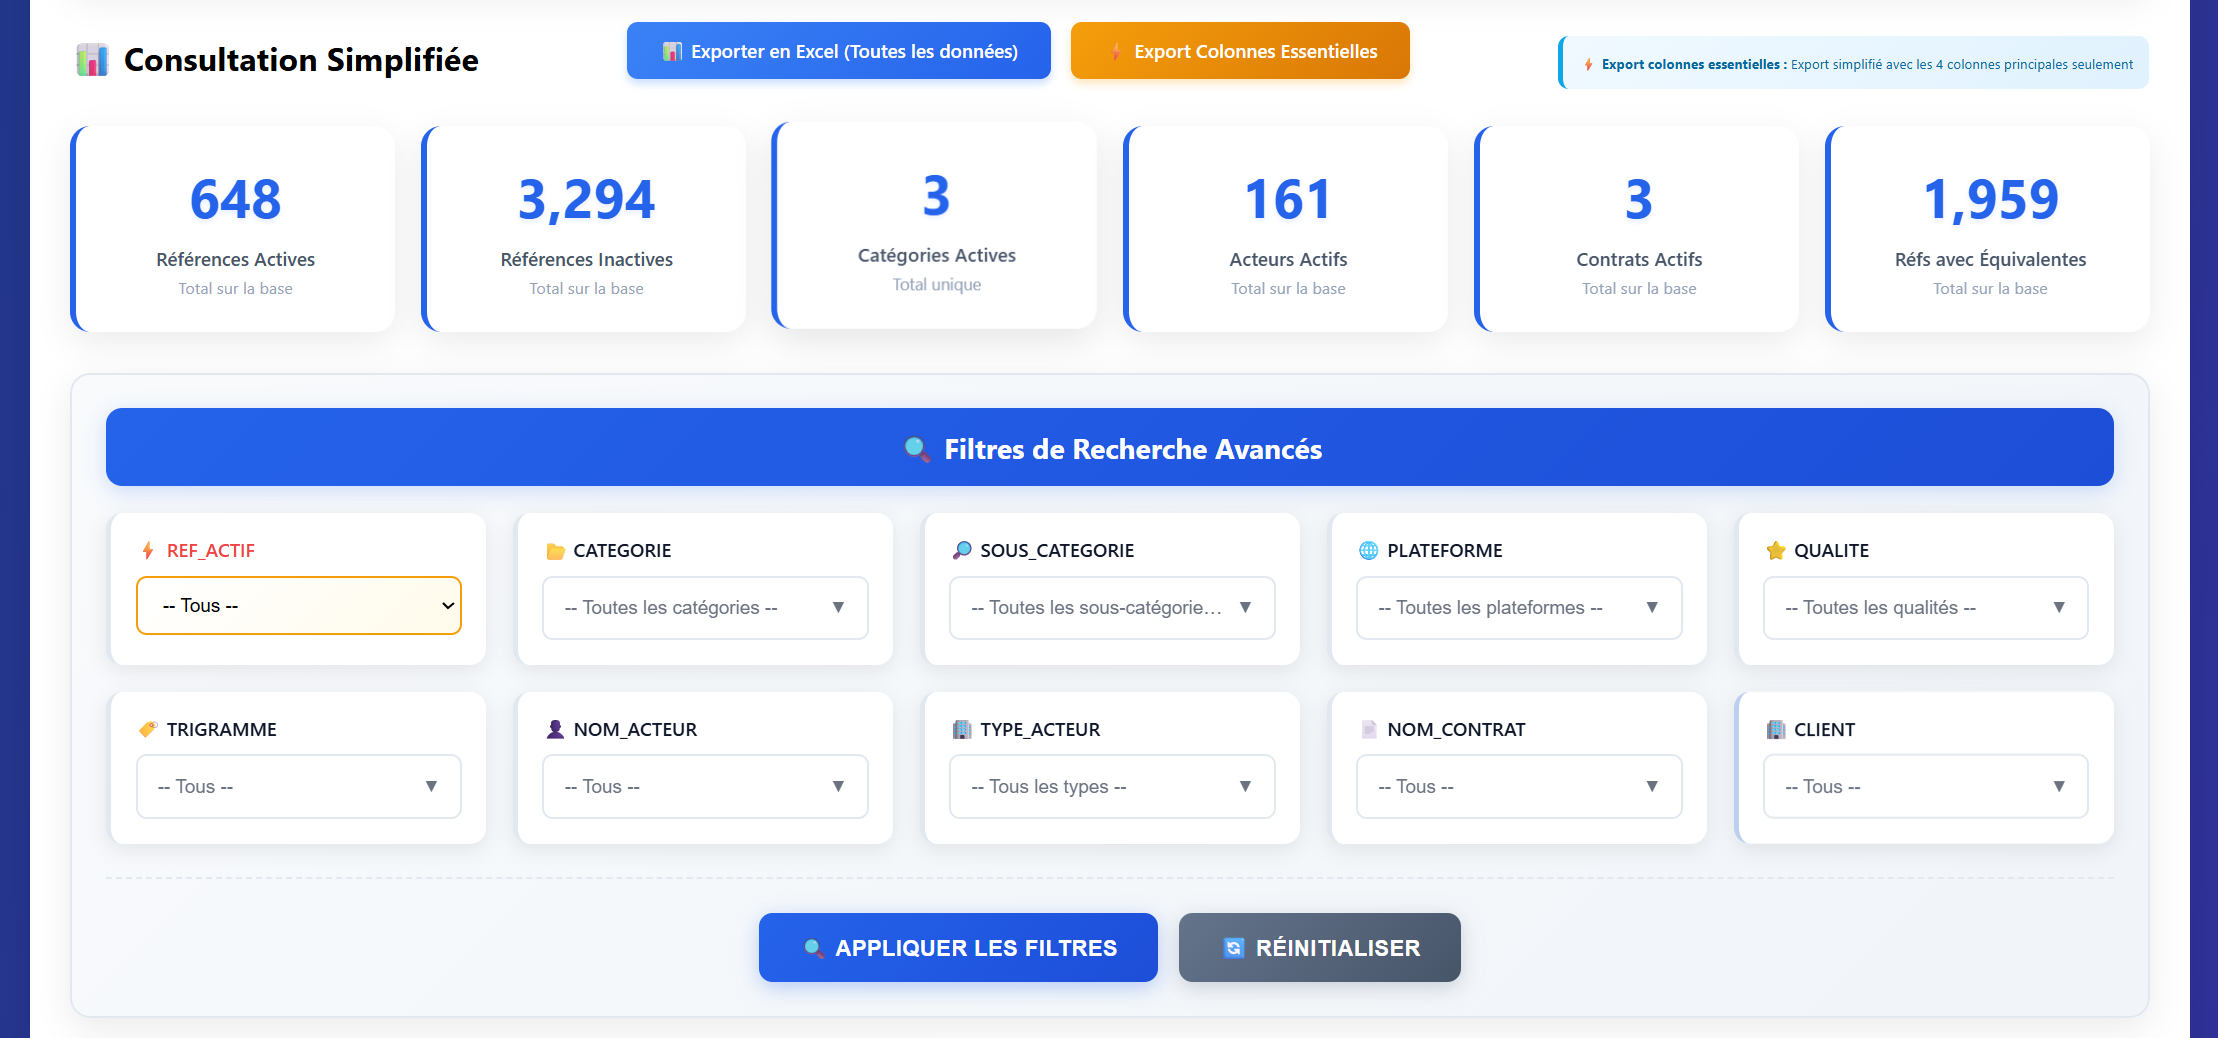Open the Tous les types dropdown
Viewport: 2218px width, 1038px height.
click(1112, 787)
